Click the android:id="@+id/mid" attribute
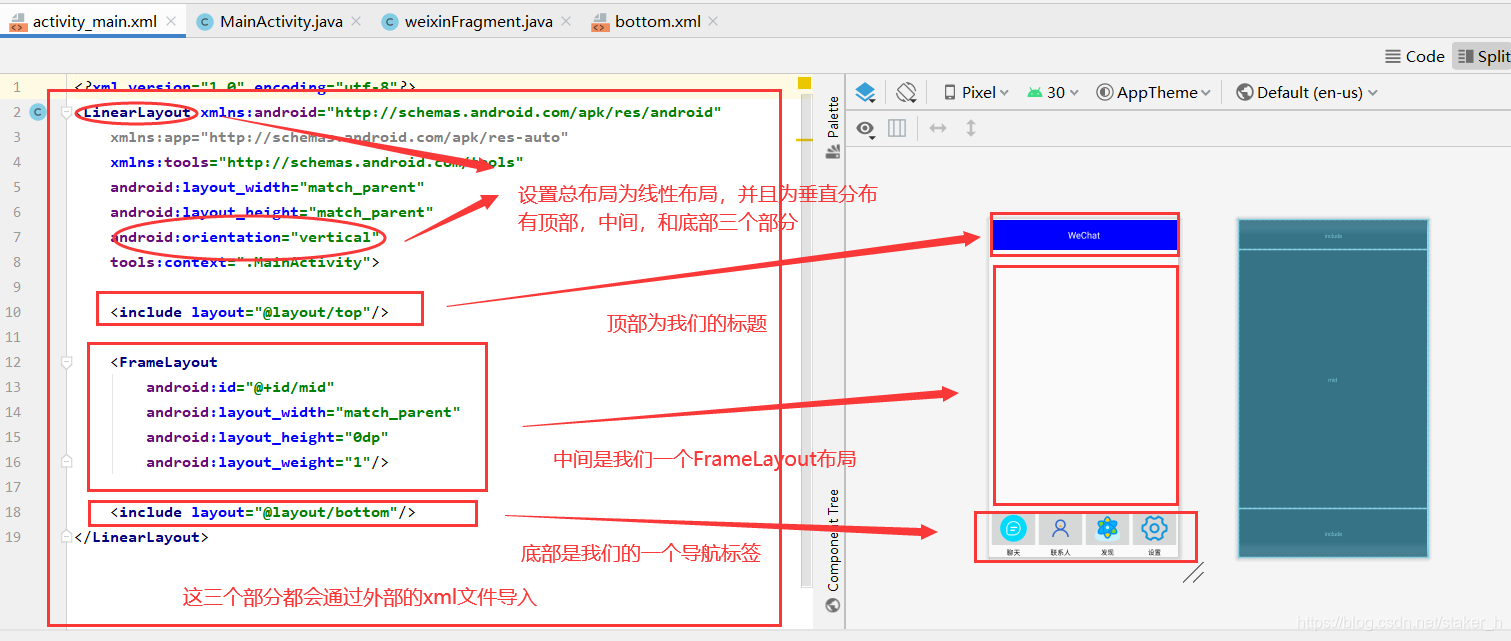The height and width of the screenshot is (641, 1511). point(240,387)
